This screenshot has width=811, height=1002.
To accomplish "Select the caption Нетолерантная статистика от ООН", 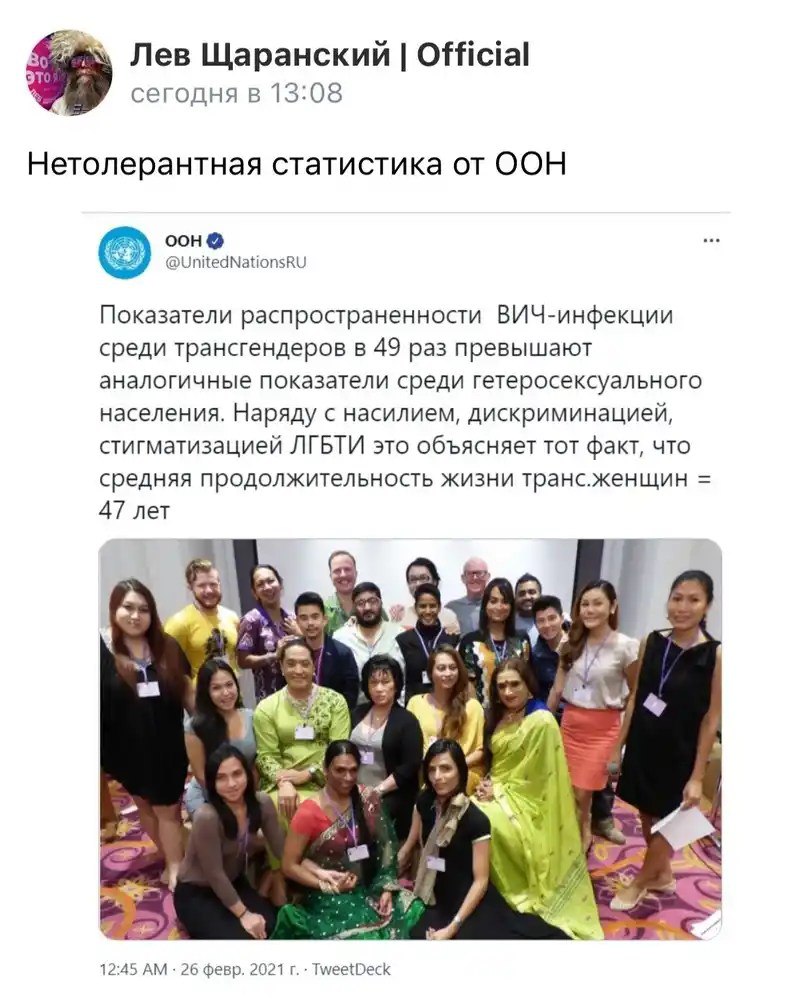I will [x=297, y=164].
